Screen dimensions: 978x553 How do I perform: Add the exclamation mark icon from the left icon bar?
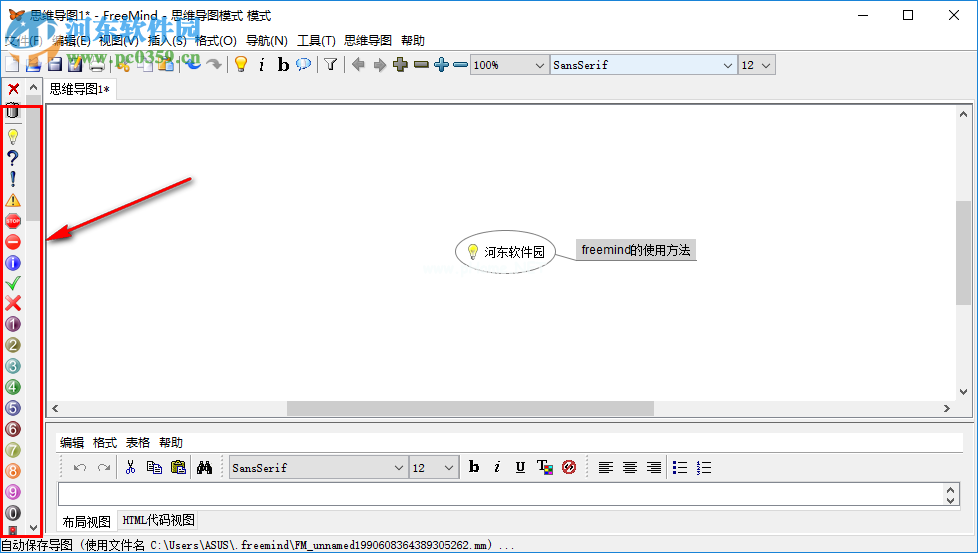[x=13, y=179]
